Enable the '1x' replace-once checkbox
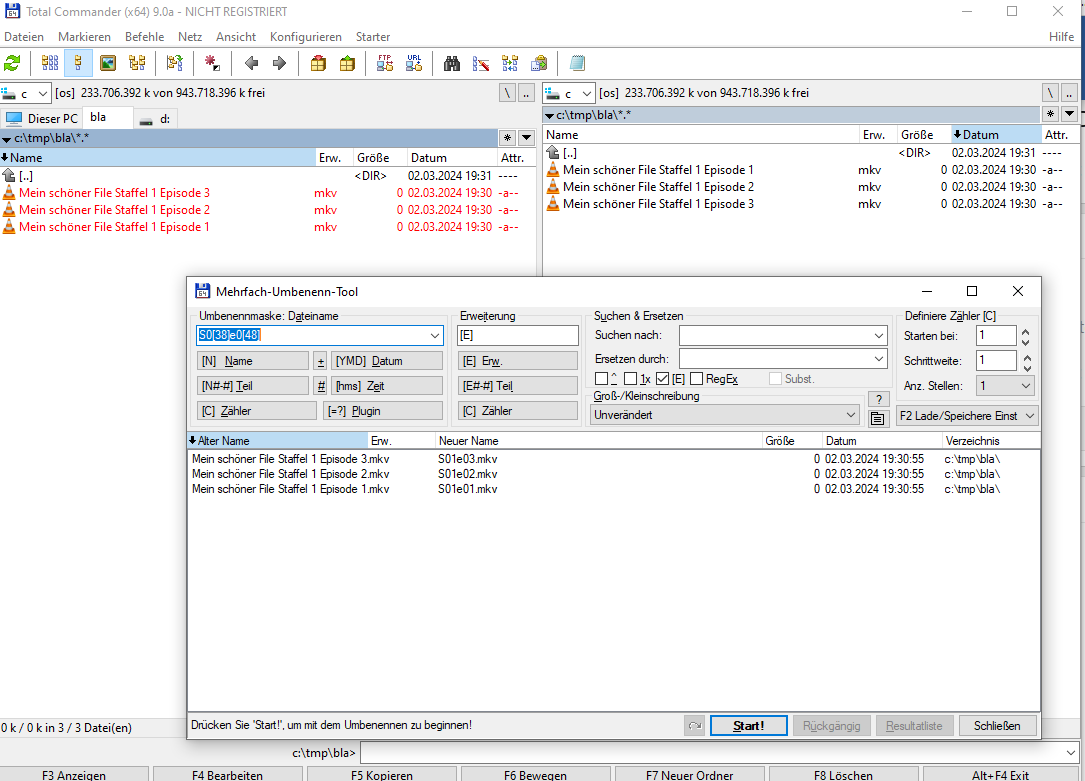Image resolution: width=1085 pixels, height=781 pixels. pyautogui.click(x=630, y=378)
